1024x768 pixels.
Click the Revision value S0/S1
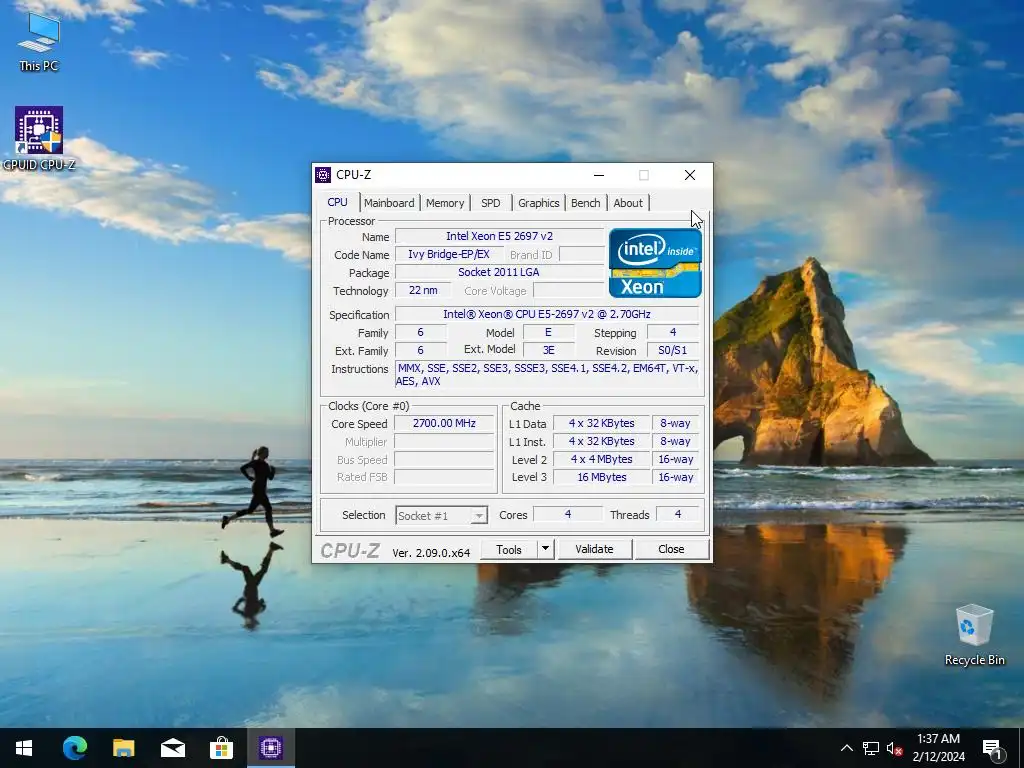tap(673, 351)
